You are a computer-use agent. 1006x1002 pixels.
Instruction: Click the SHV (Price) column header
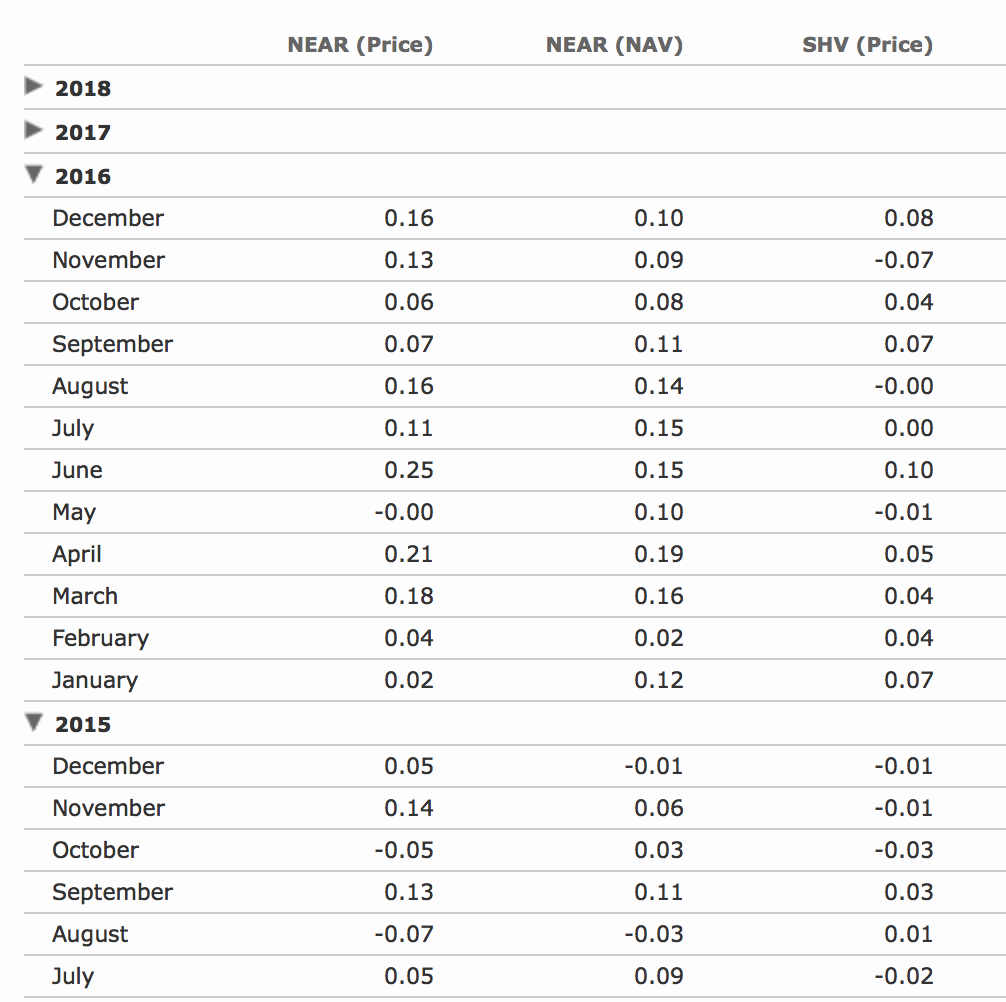[867, 45]
